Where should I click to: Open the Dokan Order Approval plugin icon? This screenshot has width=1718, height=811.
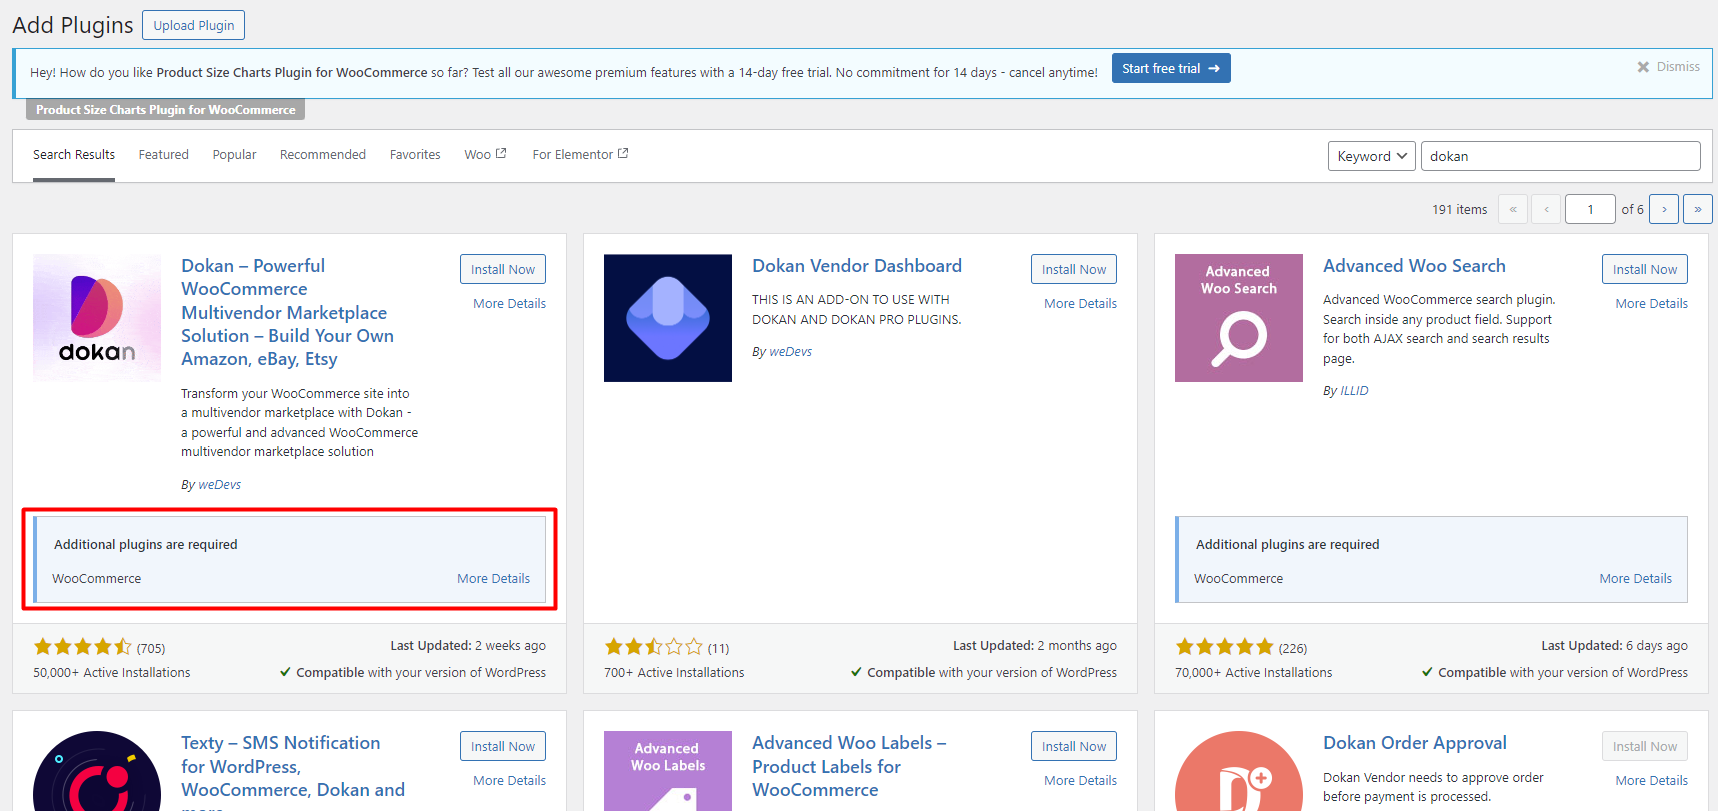pos(1239,771)
